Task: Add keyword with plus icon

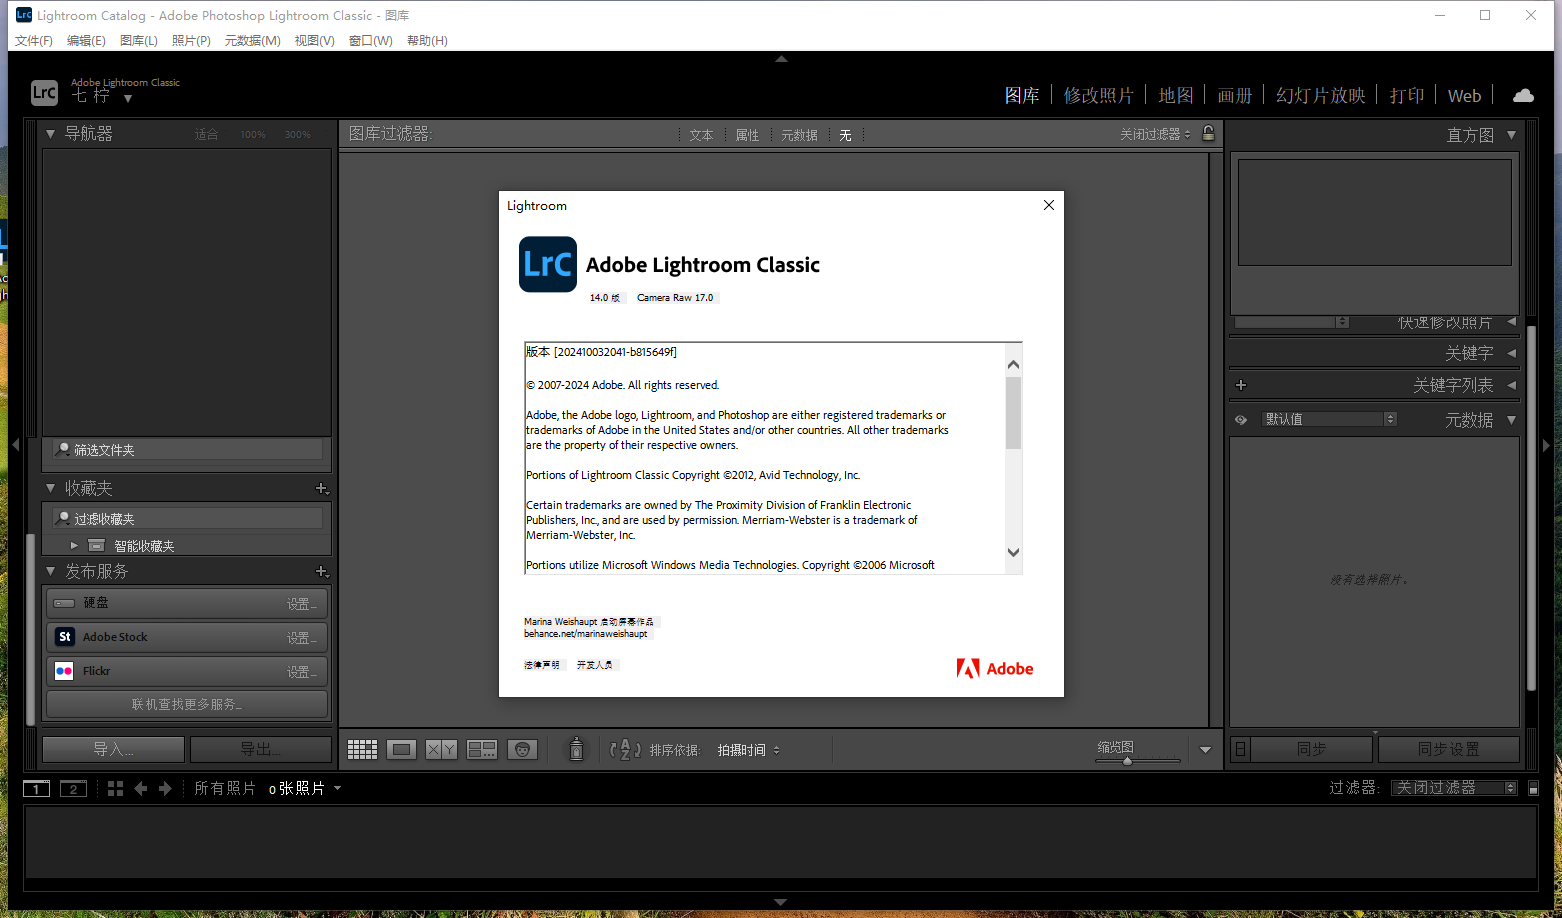Action: point(1241,385)
